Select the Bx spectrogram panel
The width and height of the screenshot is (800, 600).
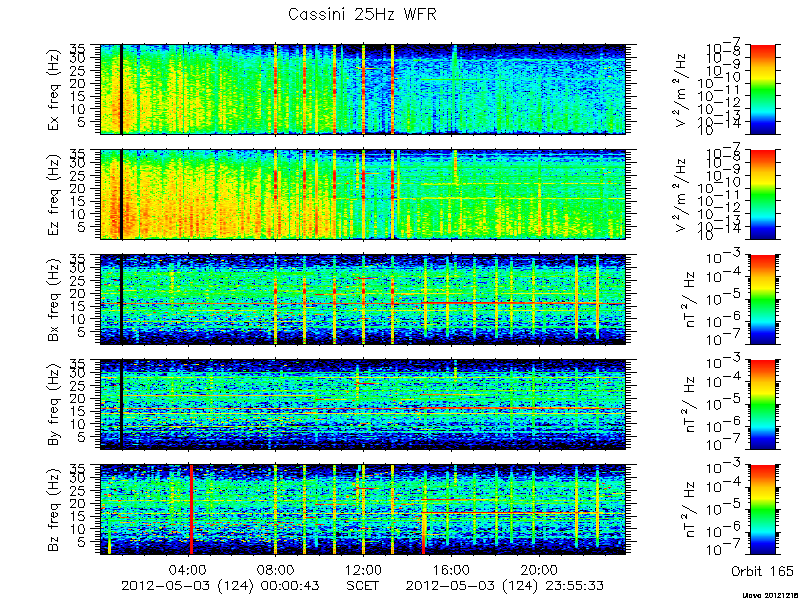click(x=363, y=299)
